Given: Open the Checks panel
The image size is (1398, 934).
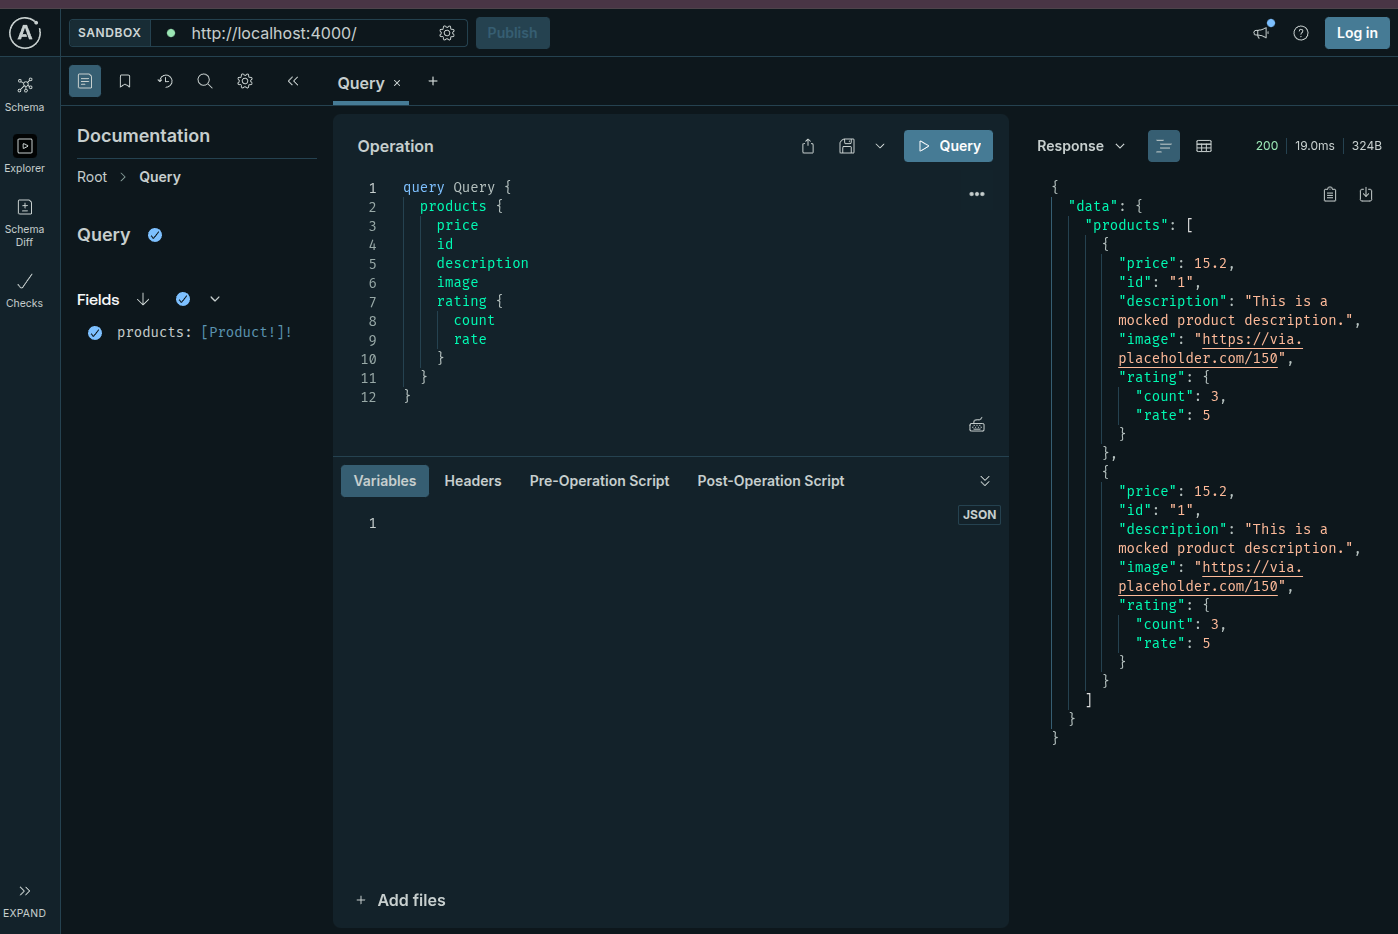Looking at the screenshot, I should 24,288.
